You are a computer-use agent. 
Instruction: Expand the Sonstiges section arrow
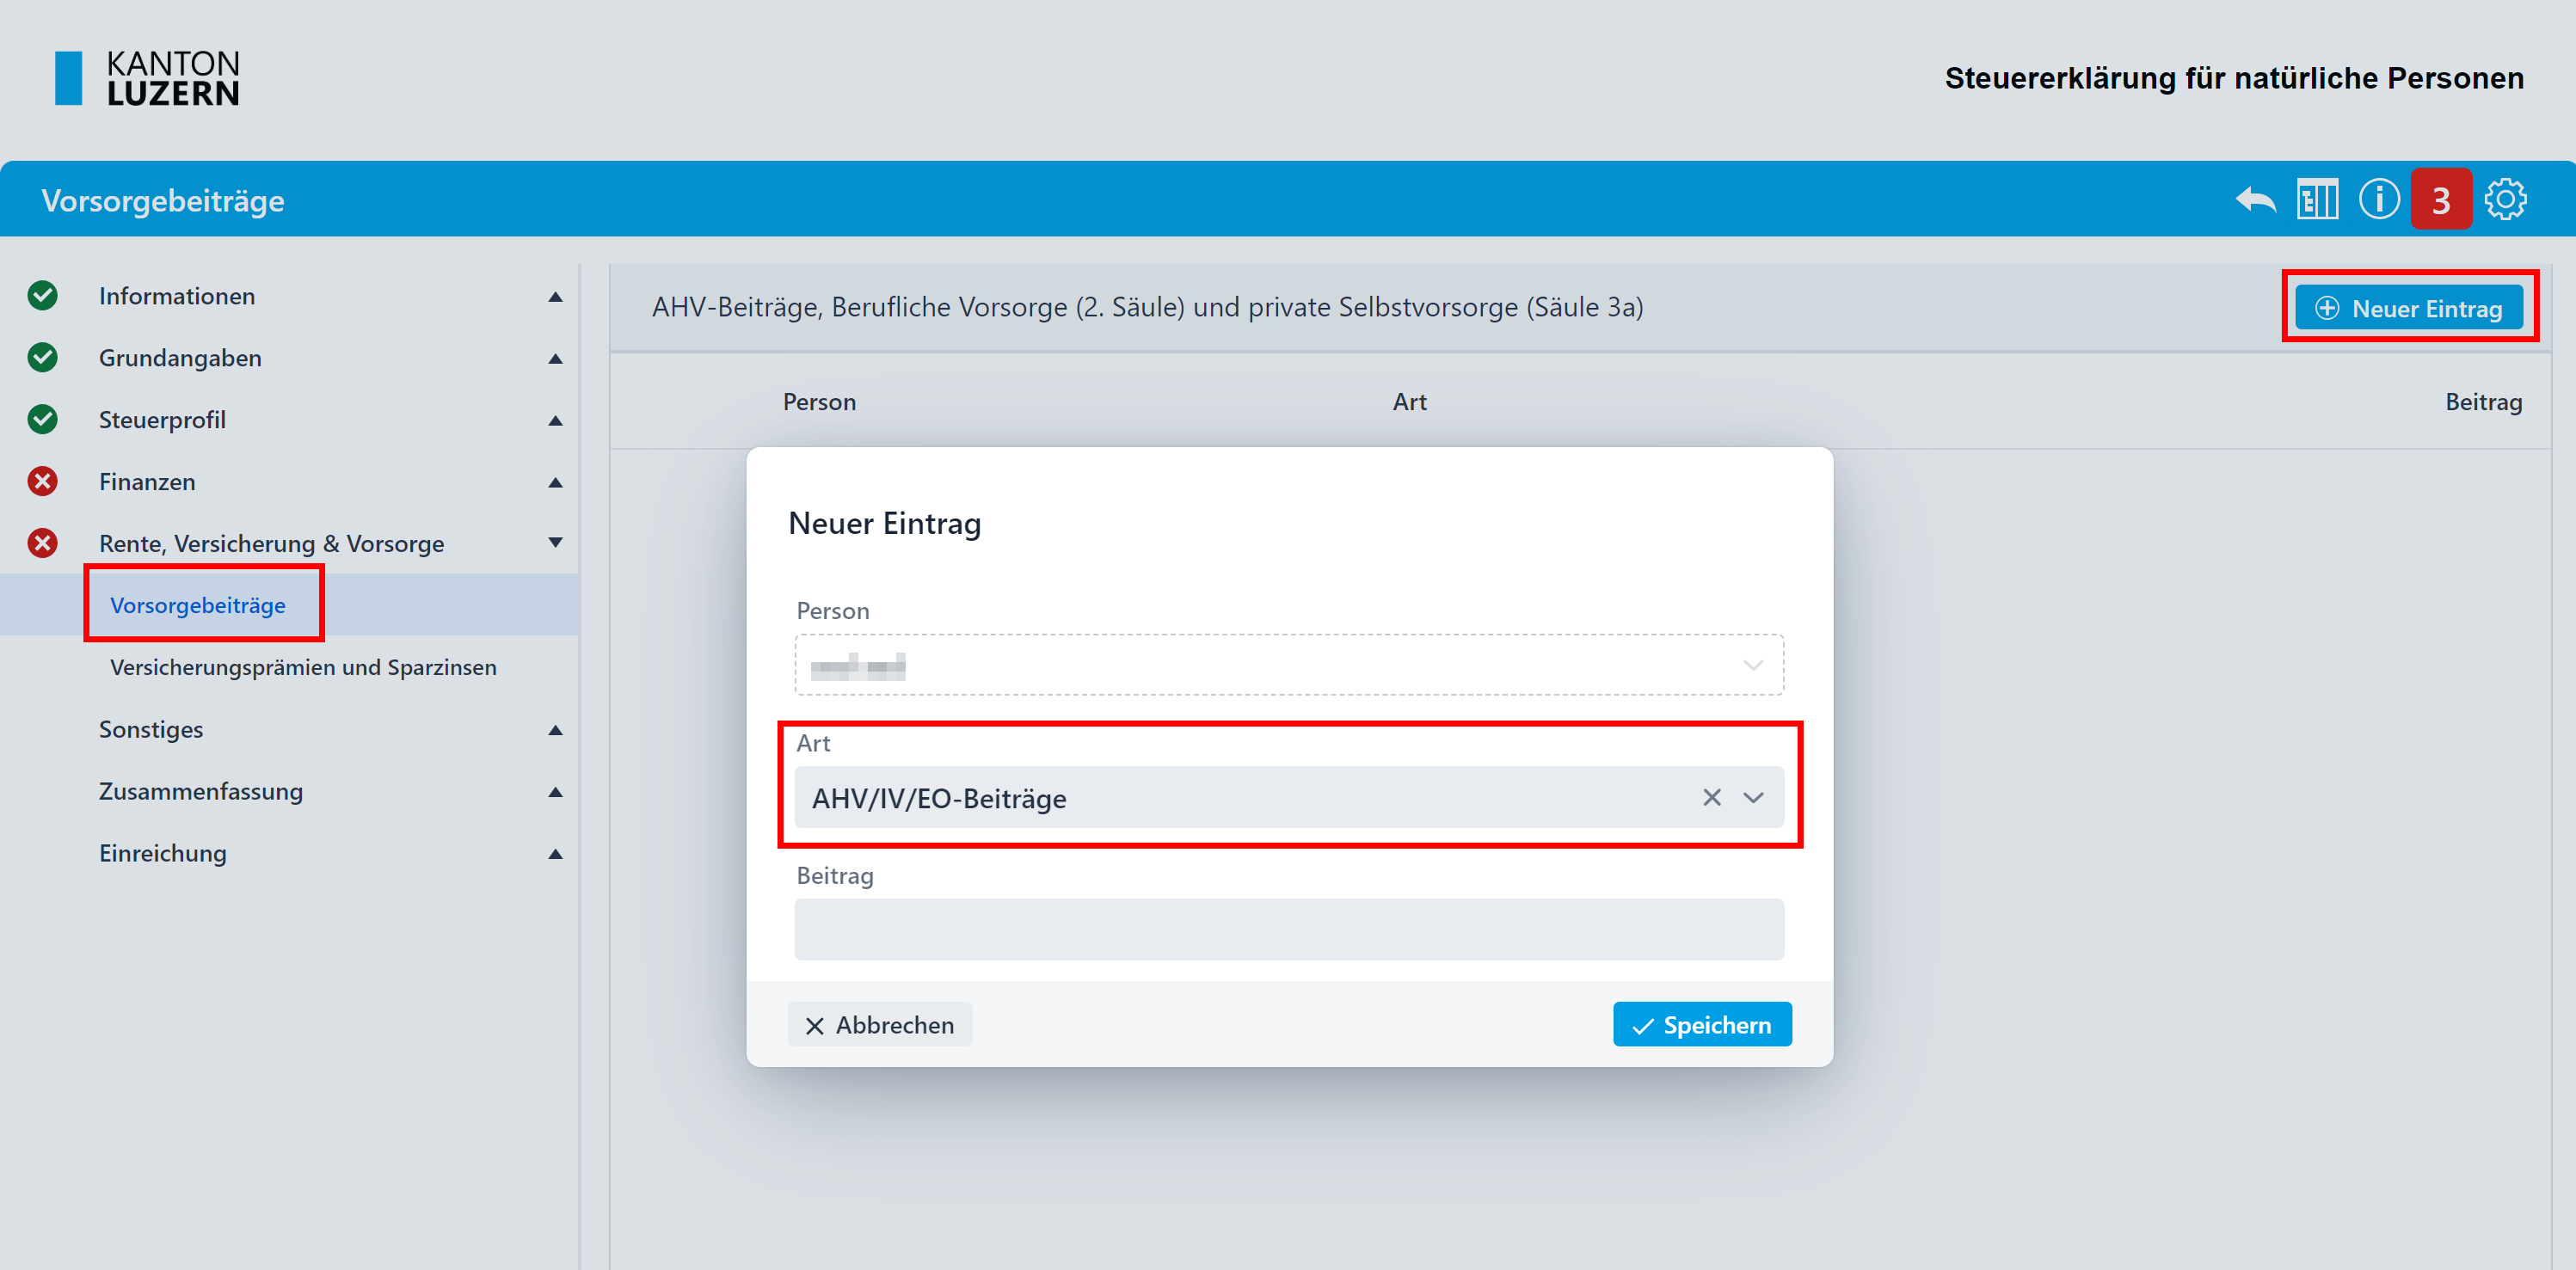coord(555,730)
